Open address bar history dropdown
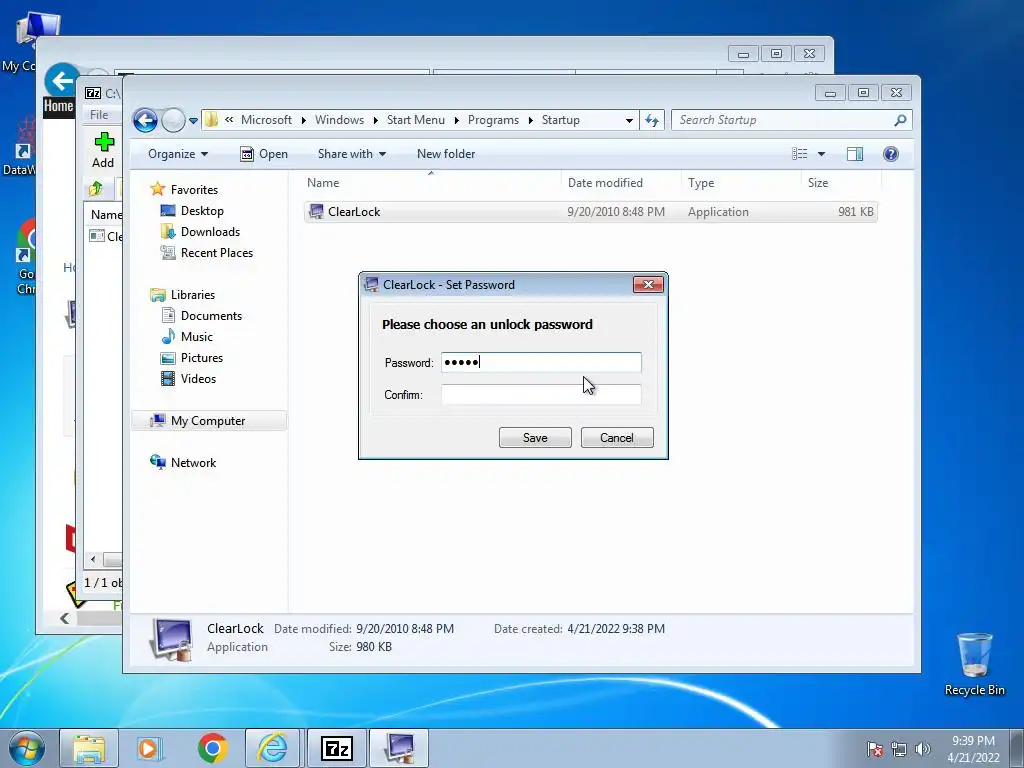The width and height of the screenshot is (1024, 768). tap(629, 120)
